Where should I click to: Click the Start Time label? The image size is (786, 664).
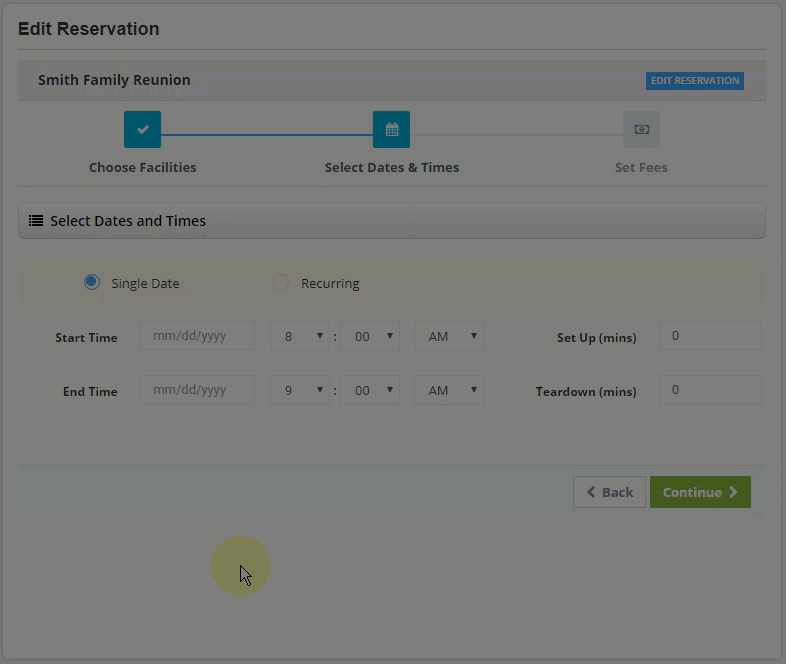86,338
